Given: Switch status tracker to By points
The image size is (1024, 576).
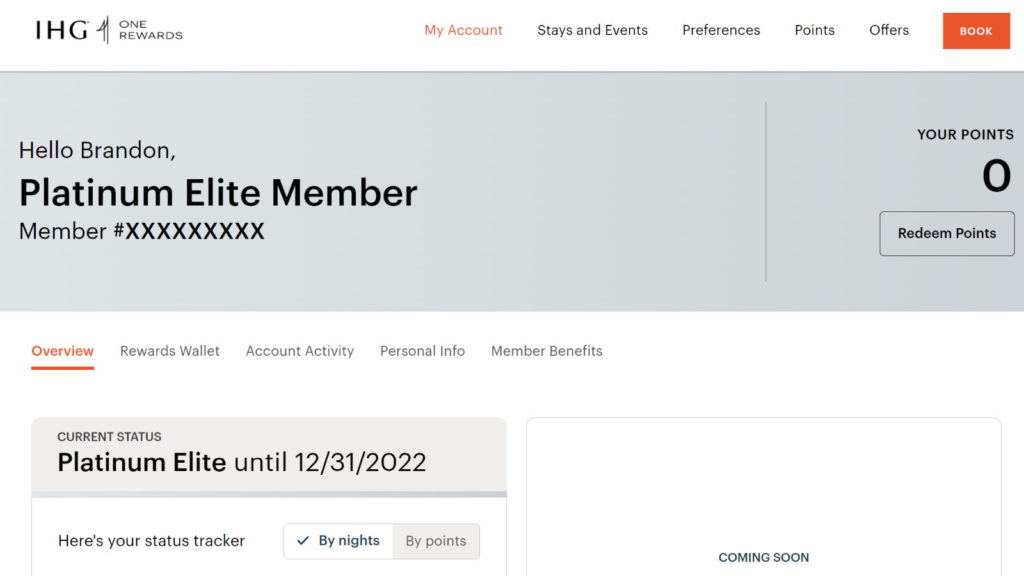Looking at the screenshot, I should point(437,541).
